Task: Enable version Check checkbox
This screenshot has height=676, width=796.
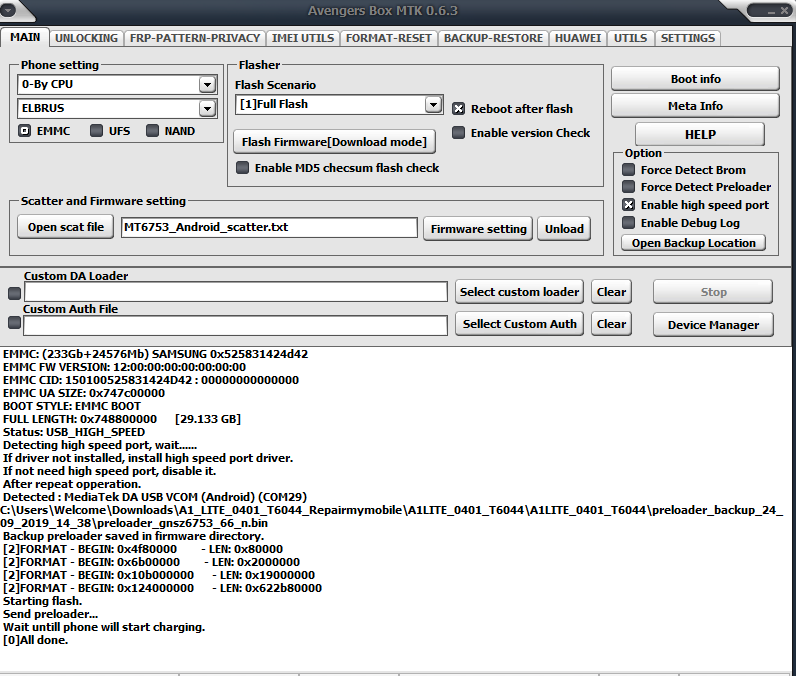Action: click(x=458, y=132)
